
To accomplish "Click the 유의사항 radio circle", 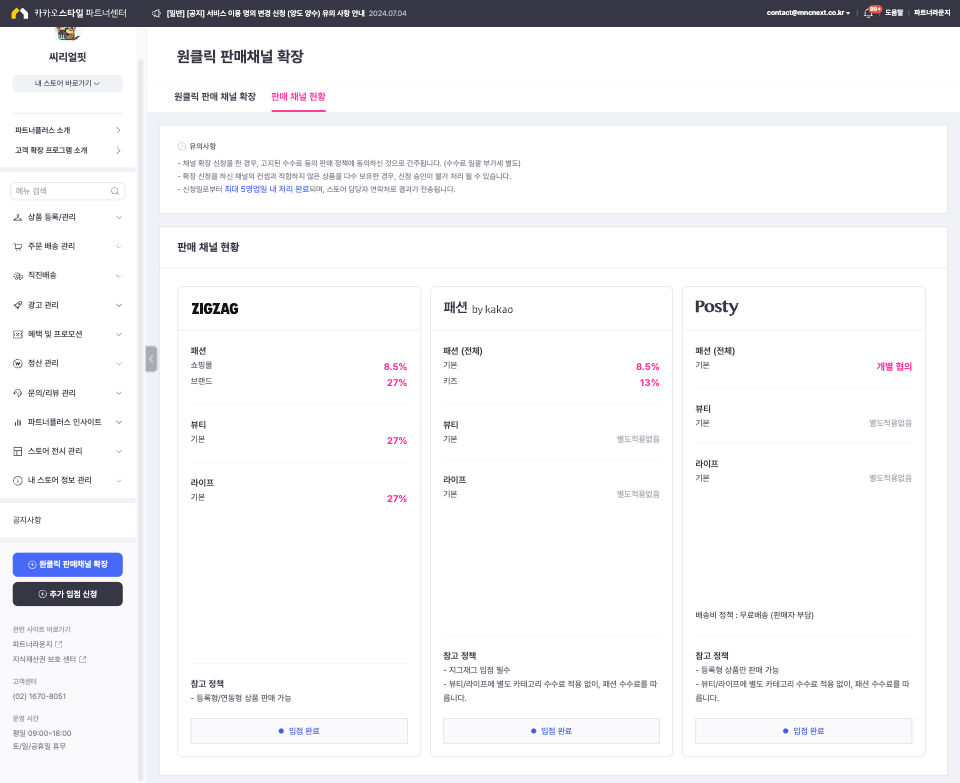I will tap(181, 146).
